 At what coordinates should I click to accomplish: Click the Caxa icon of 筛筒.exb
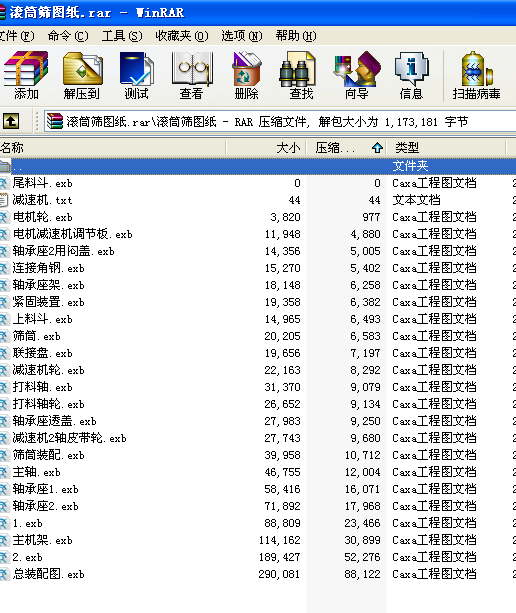click(4, 336)
